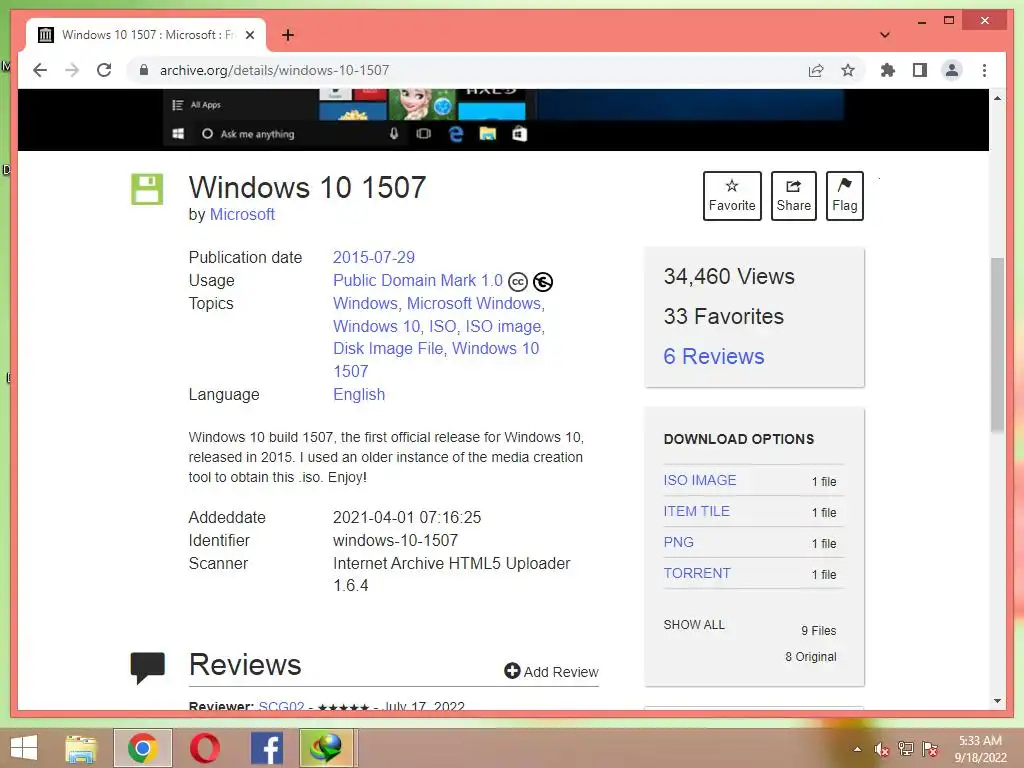Click the speech bubble Reviews icon
Image resolution: width=1024 pixels, height=768 pixels.
pyautogui.click(x=148, y=667)
